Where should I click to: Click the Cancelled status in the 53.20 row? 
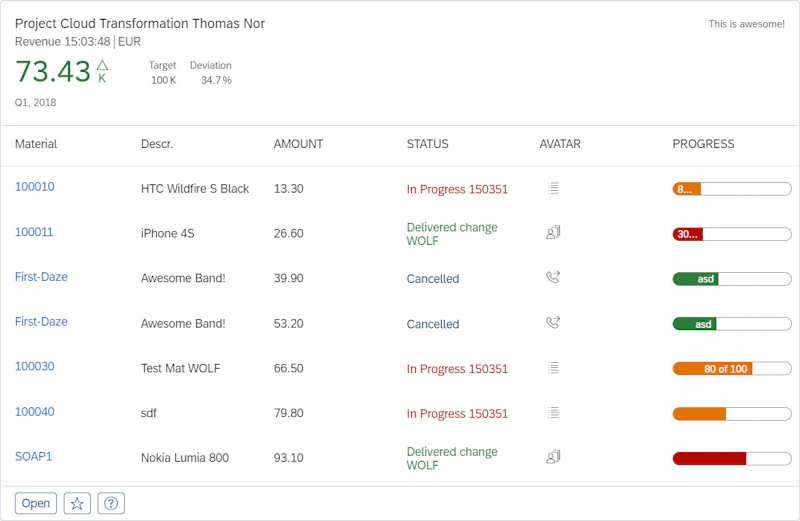[433, 324]
